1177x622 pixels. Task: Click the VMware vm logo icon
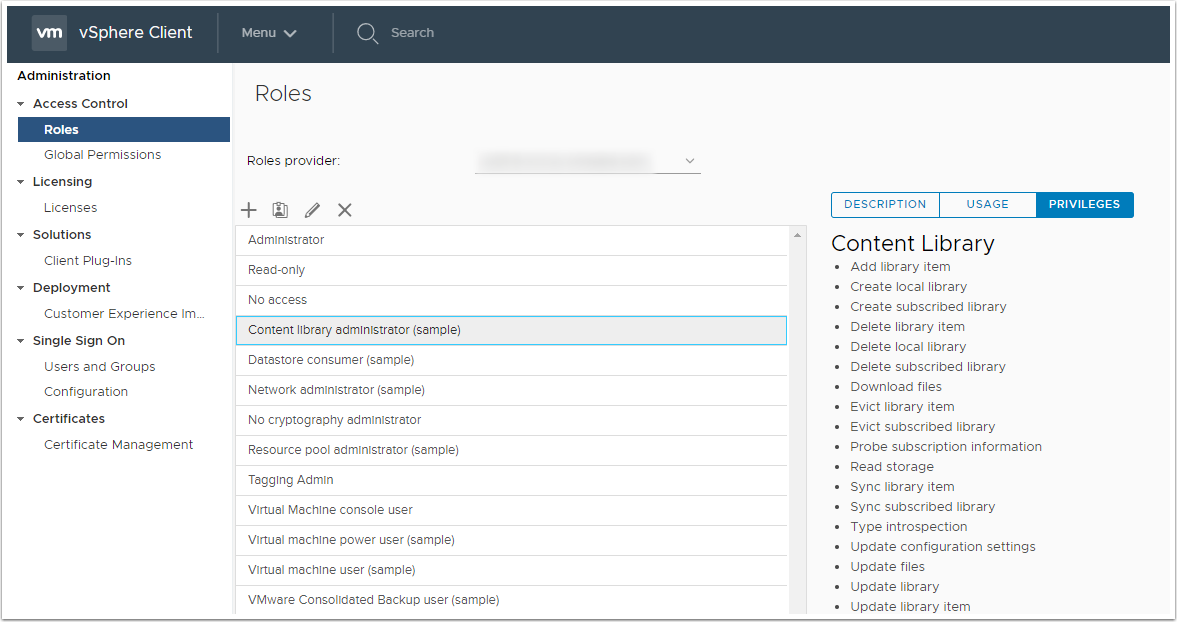(50, 33)
